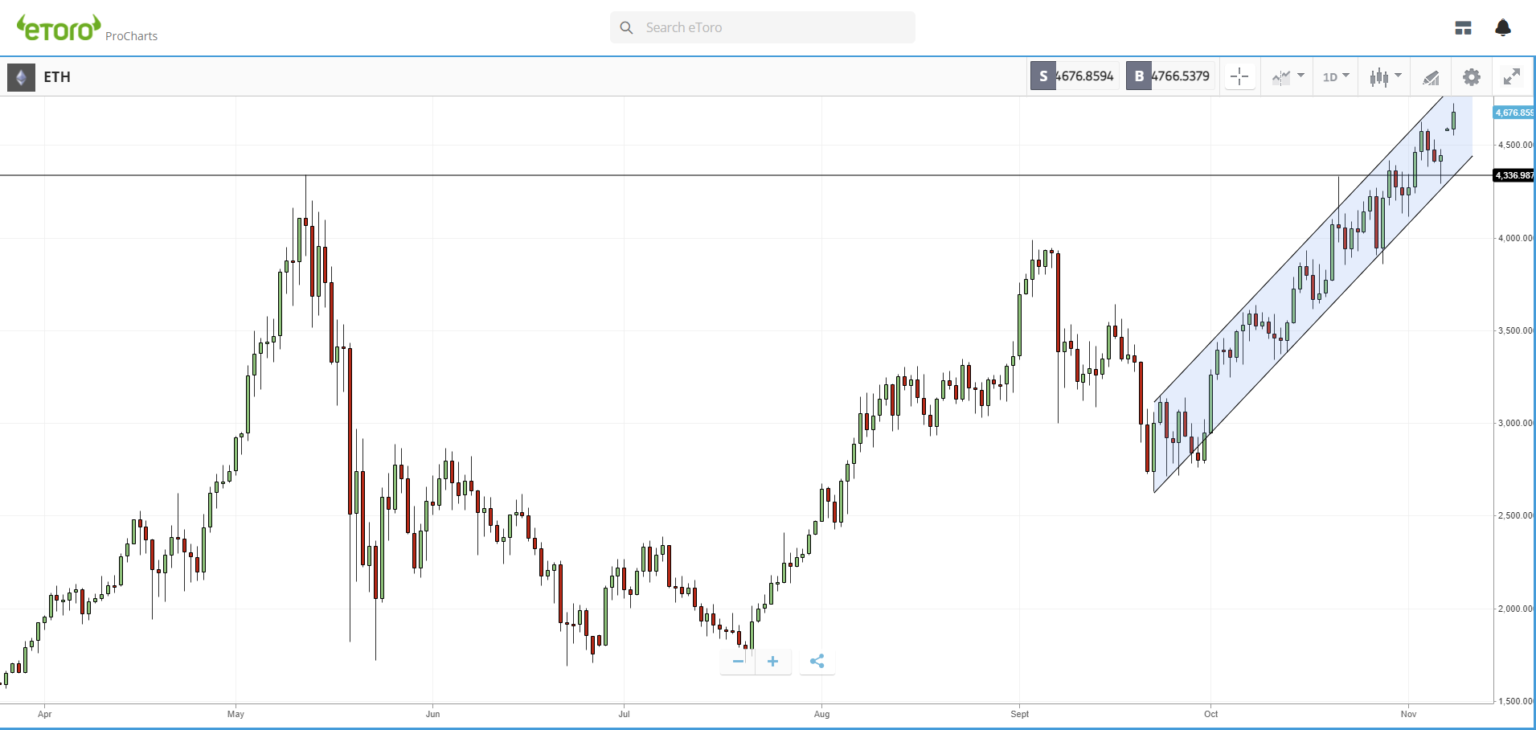Open notifications bell
1536x730 pixels.
1502,28
